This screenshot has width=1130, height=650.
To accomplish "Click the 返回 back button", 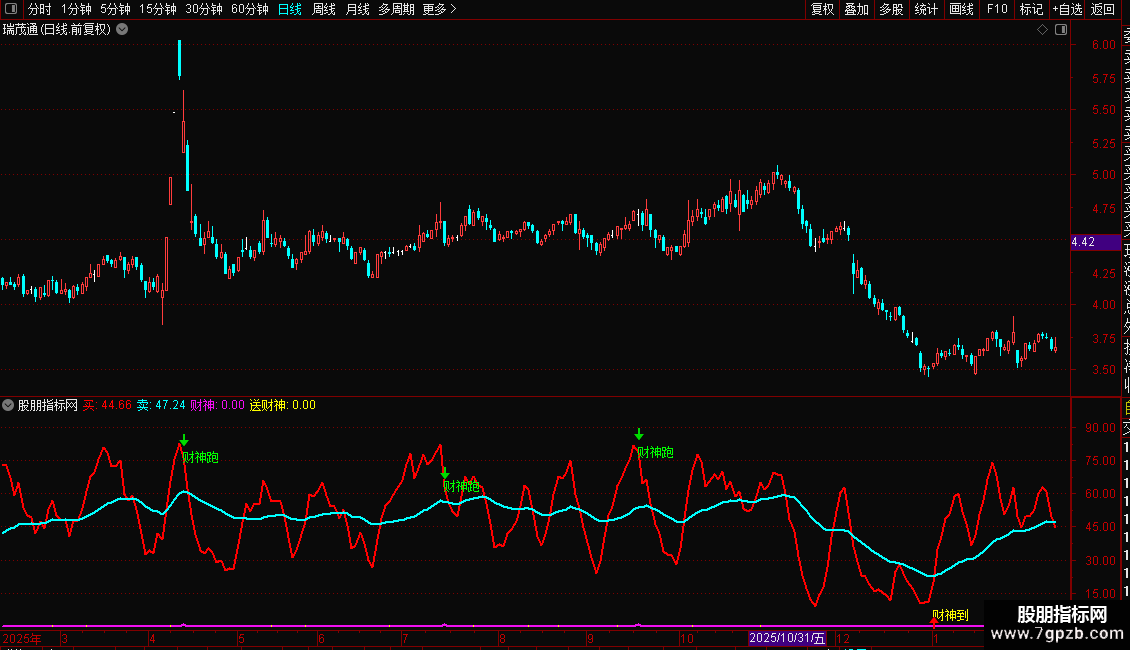I will [1103, 9].
